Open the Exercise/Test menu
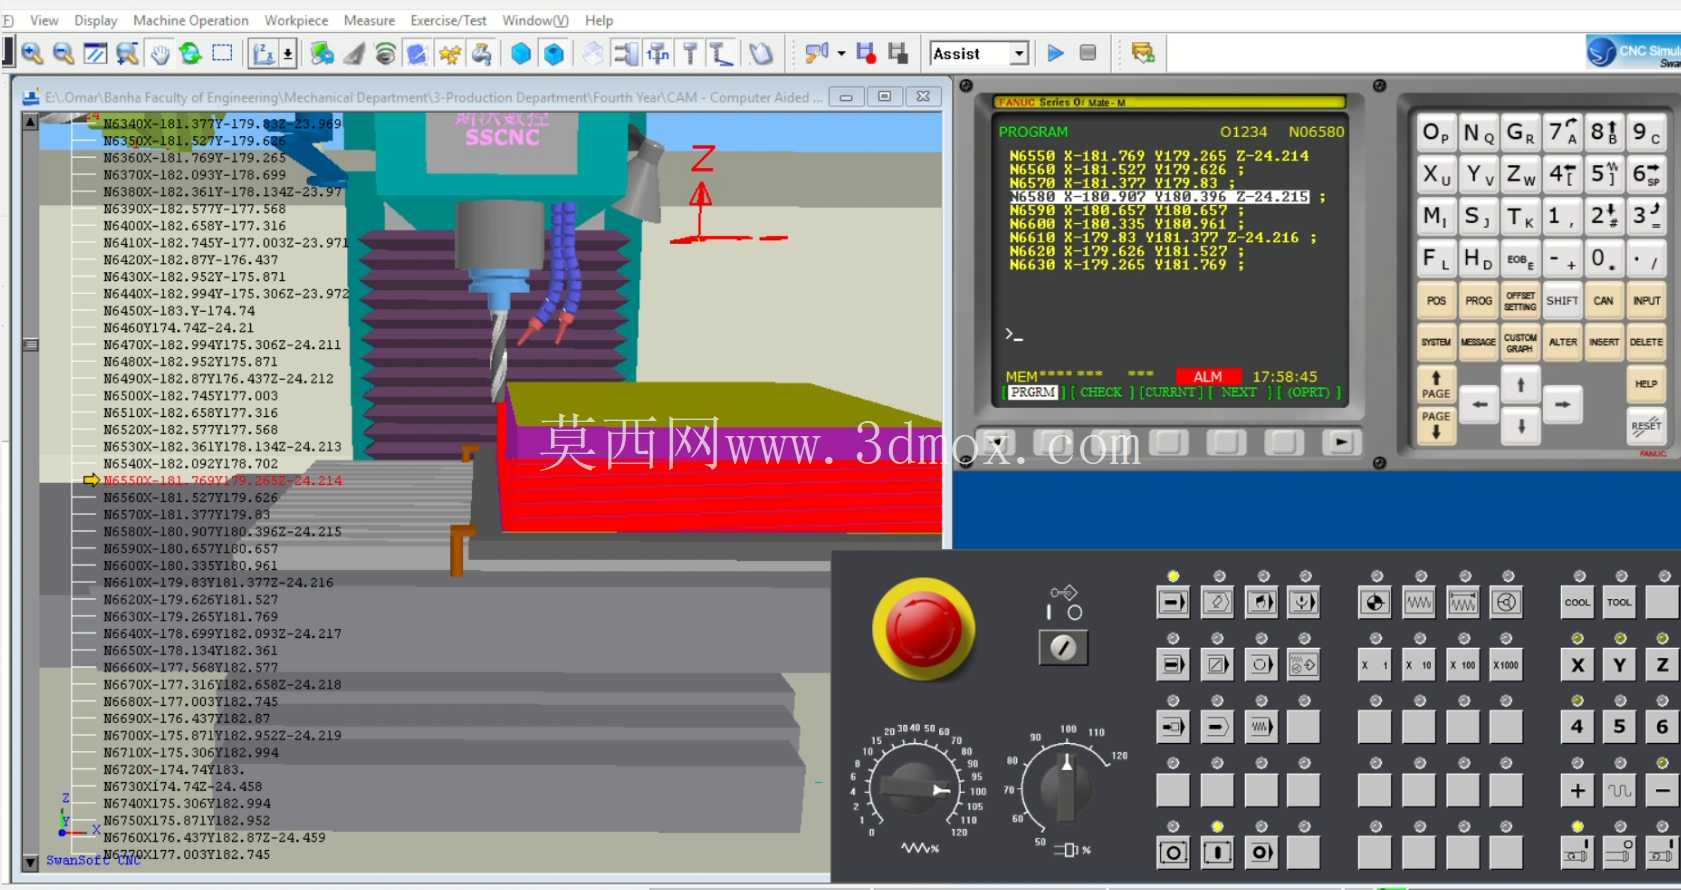 coord(448,20)
